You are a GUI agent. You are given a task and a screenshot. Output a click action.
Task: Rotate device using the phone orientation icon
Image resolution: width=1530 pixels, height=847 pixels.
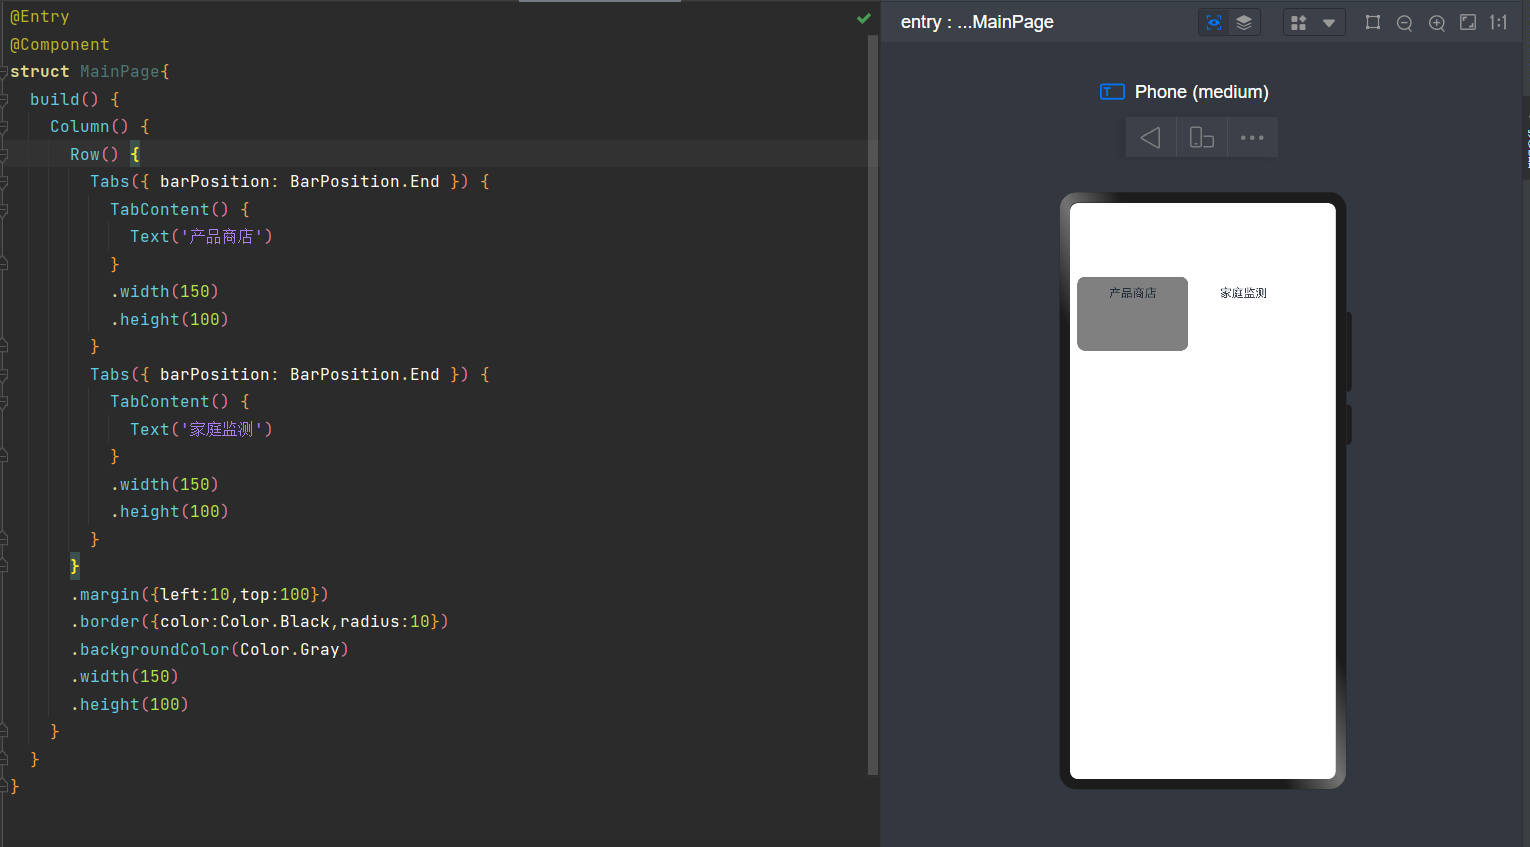click(x=1202, y=138)
